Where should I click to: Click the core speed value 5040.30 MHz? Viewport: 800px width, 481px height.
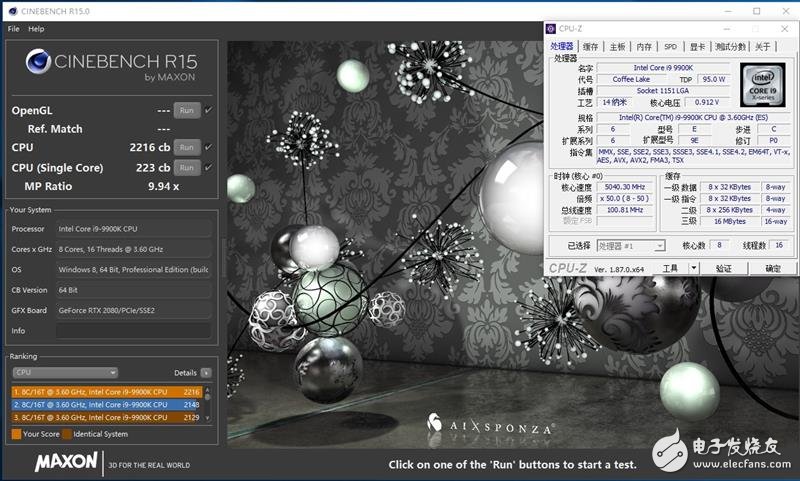click(x=625, y=187)
